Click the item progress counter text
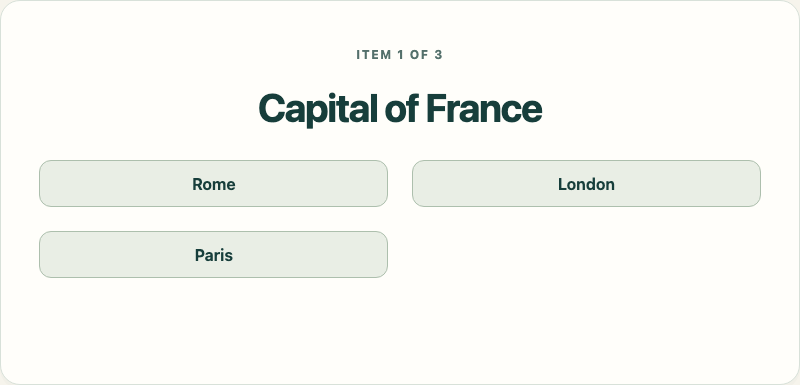The image size is (800, 385). [x=399, y=55]
